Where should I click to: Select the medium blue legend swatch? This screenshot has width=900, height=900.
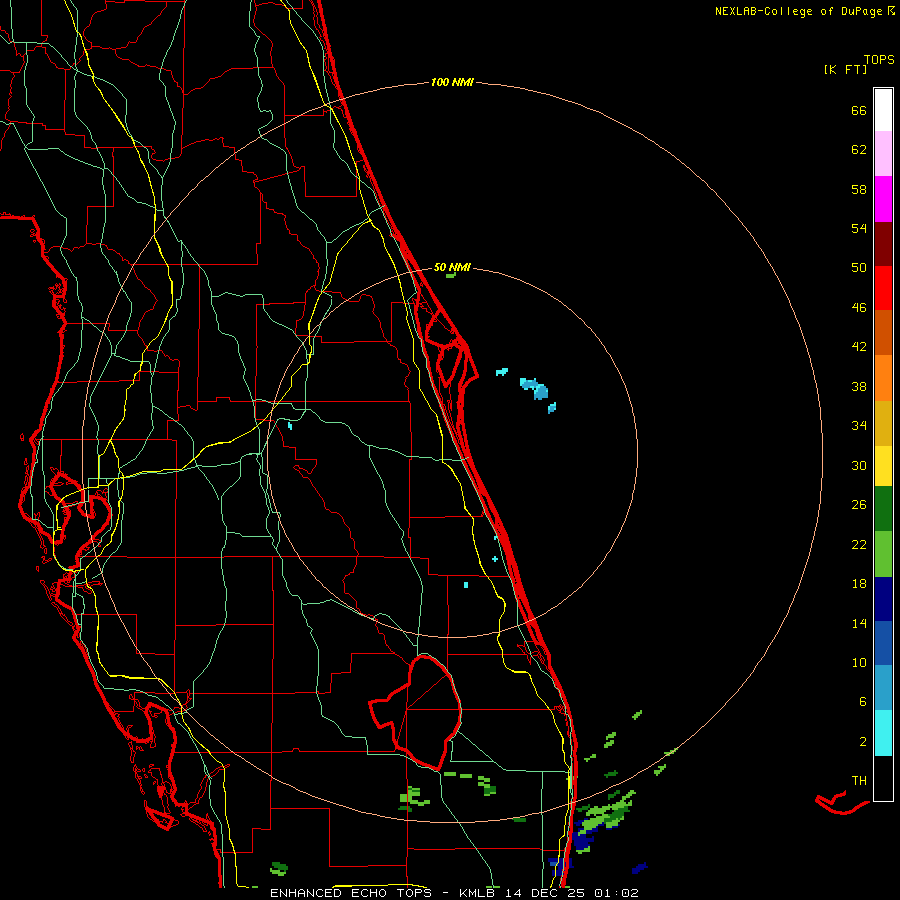pos(883,643)
